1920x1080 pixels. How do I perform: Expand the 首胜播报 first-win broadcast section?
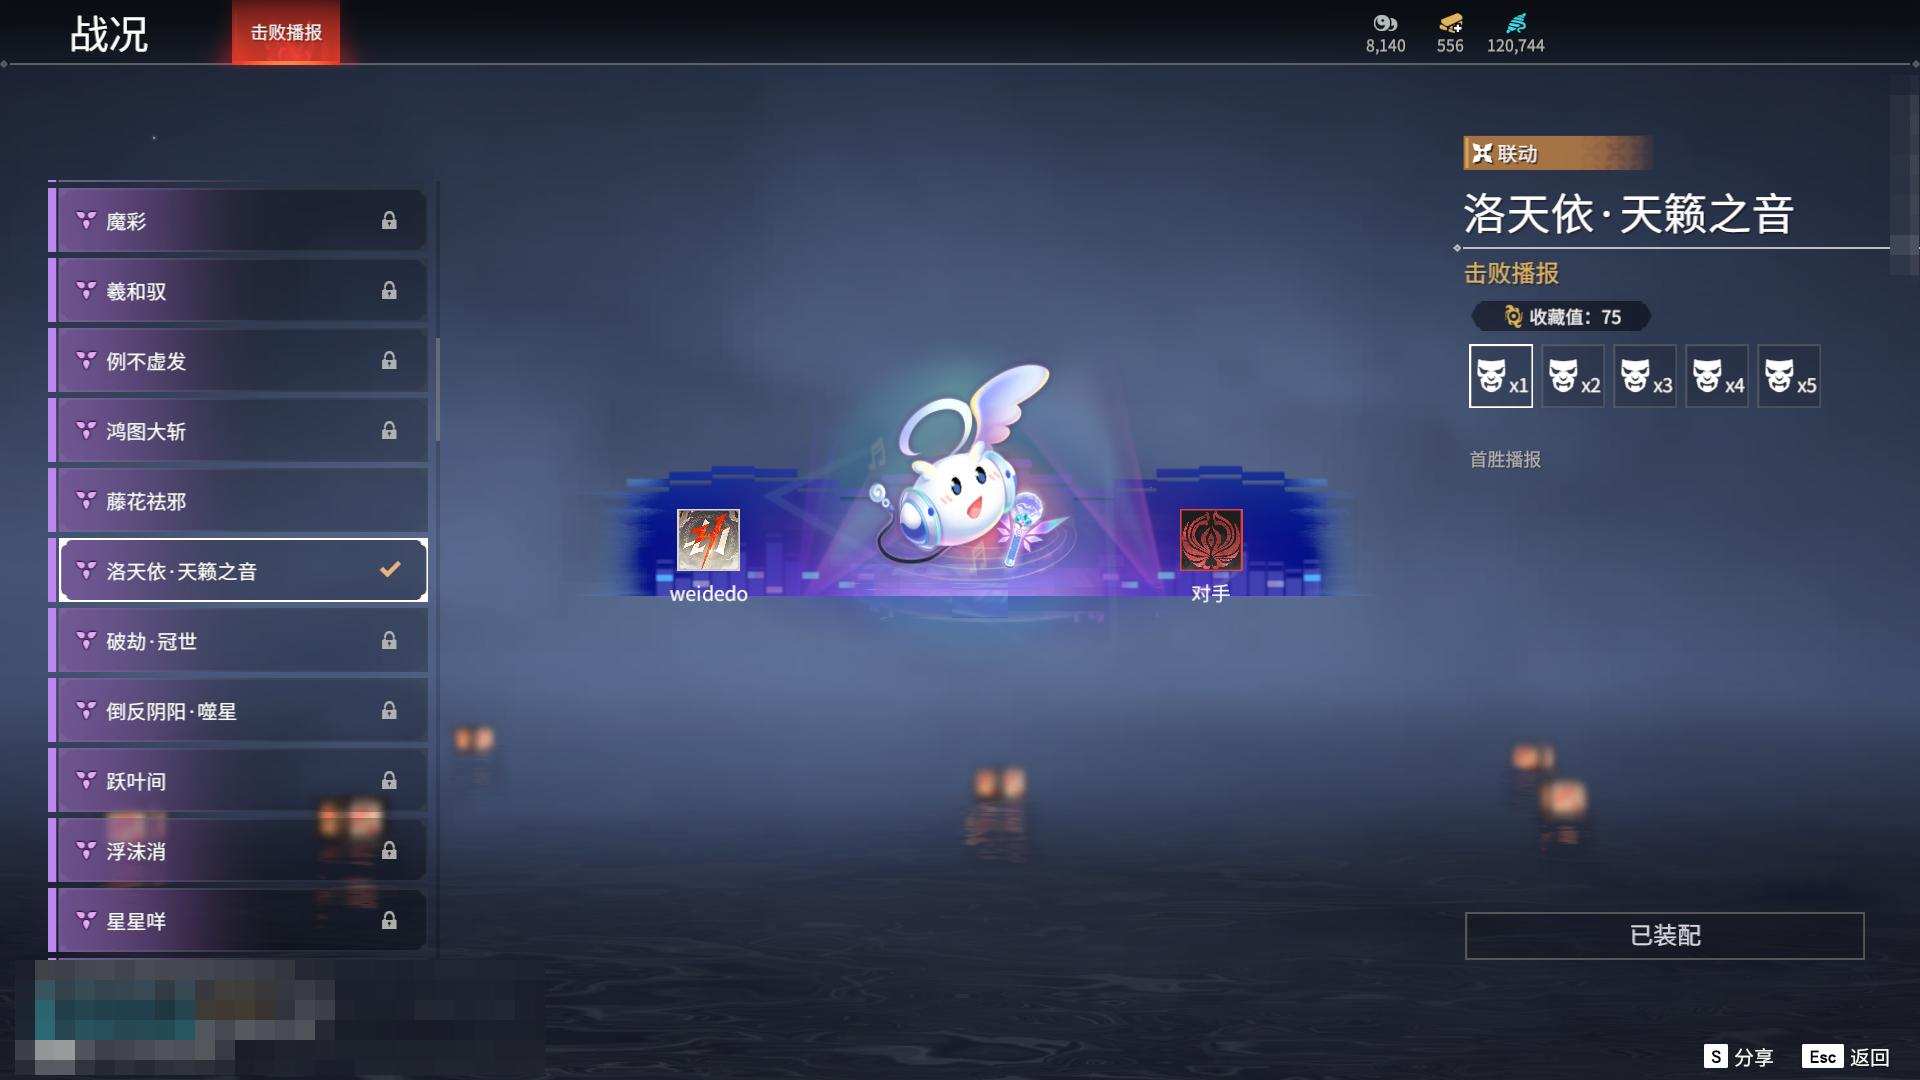click(x=1504, y=459)
